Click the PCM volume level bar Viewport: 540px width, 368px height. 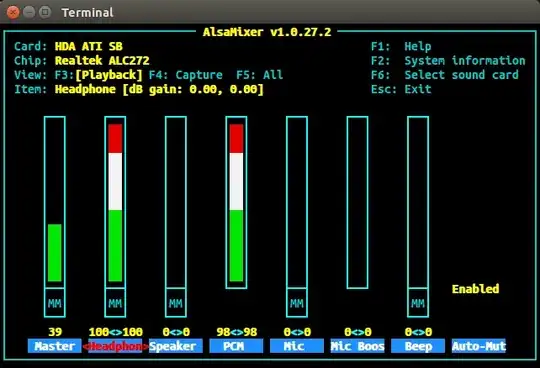tap(236, 202)
